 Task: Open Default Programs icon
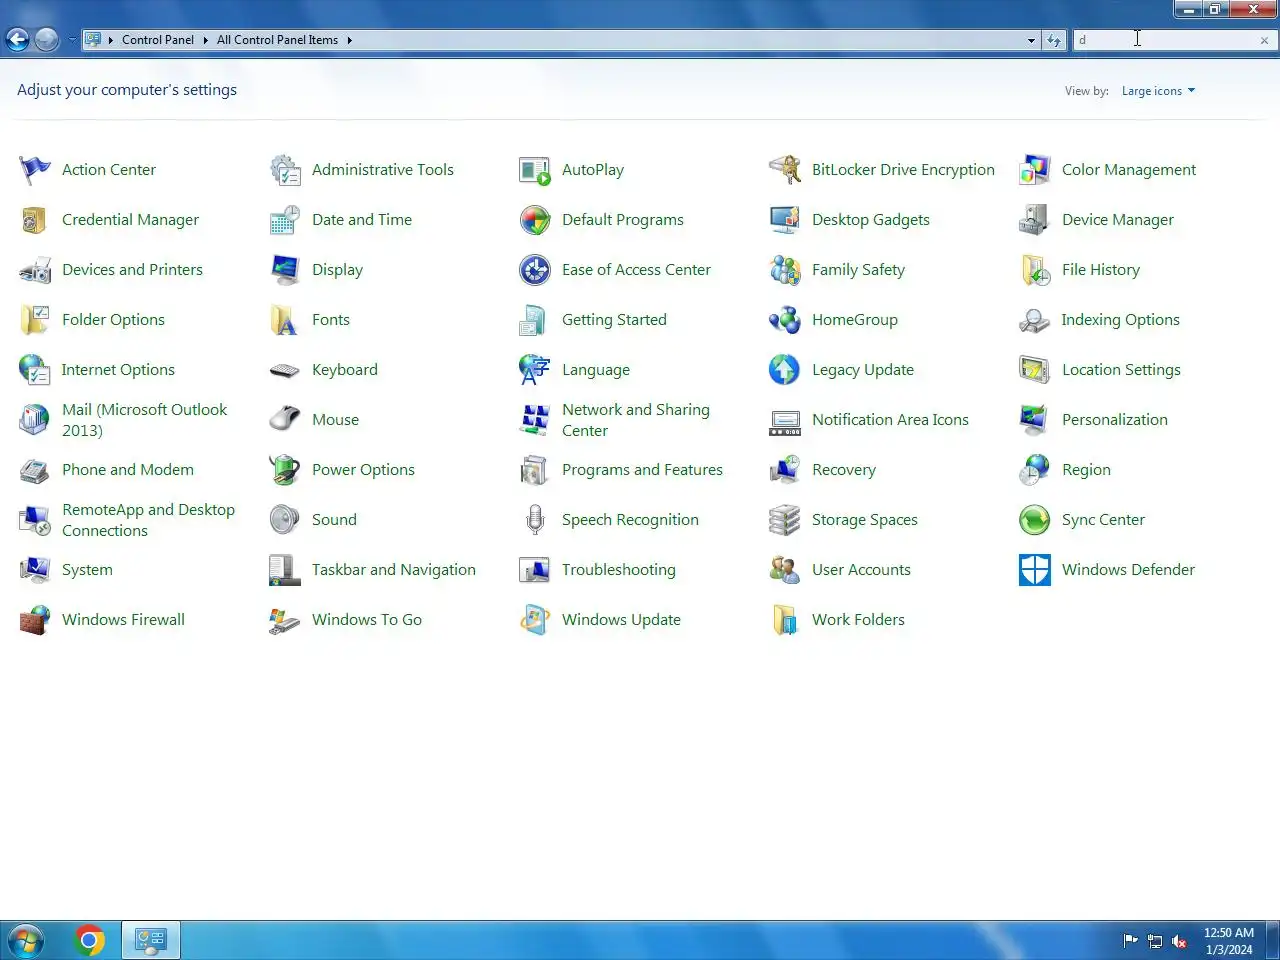coord(535,220)
